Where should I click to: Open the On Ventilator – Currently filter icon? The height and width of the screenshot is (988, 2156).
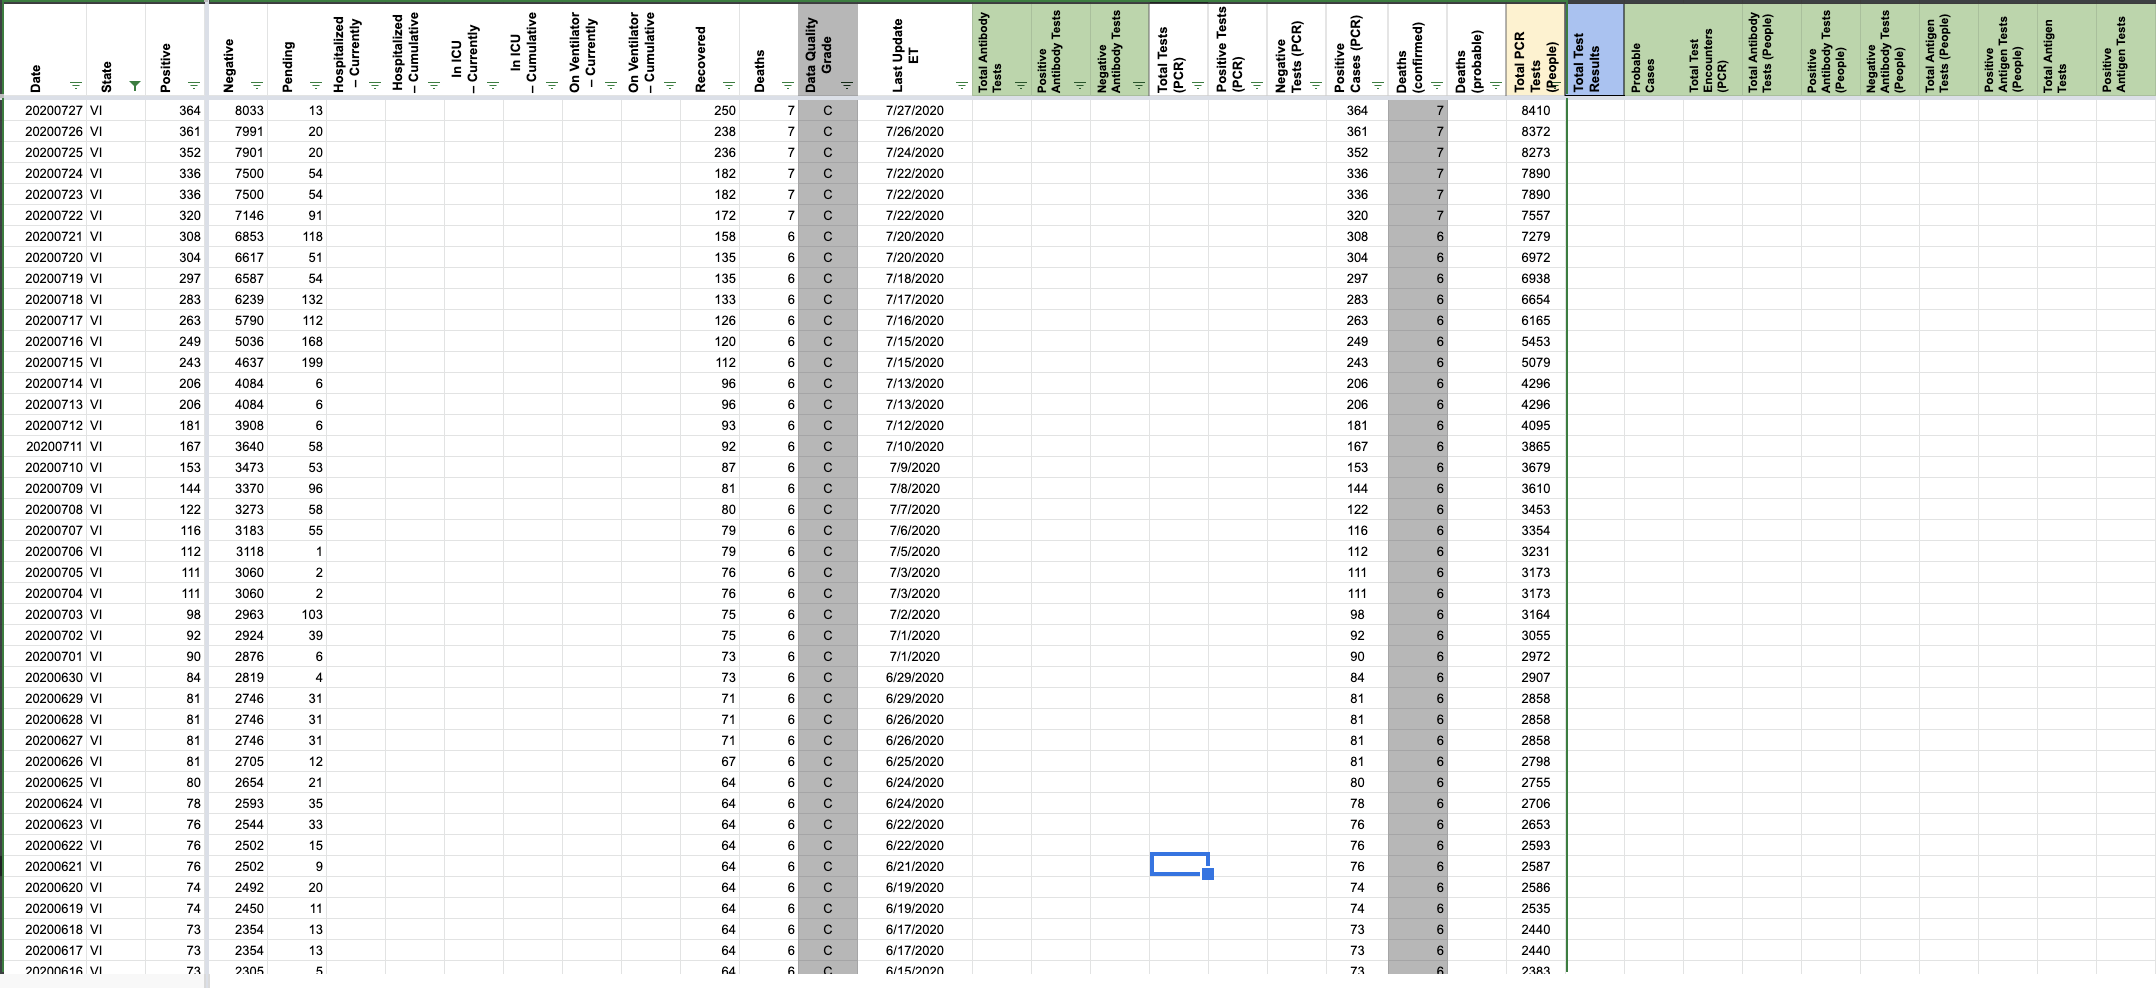click(x=611, y=86)
